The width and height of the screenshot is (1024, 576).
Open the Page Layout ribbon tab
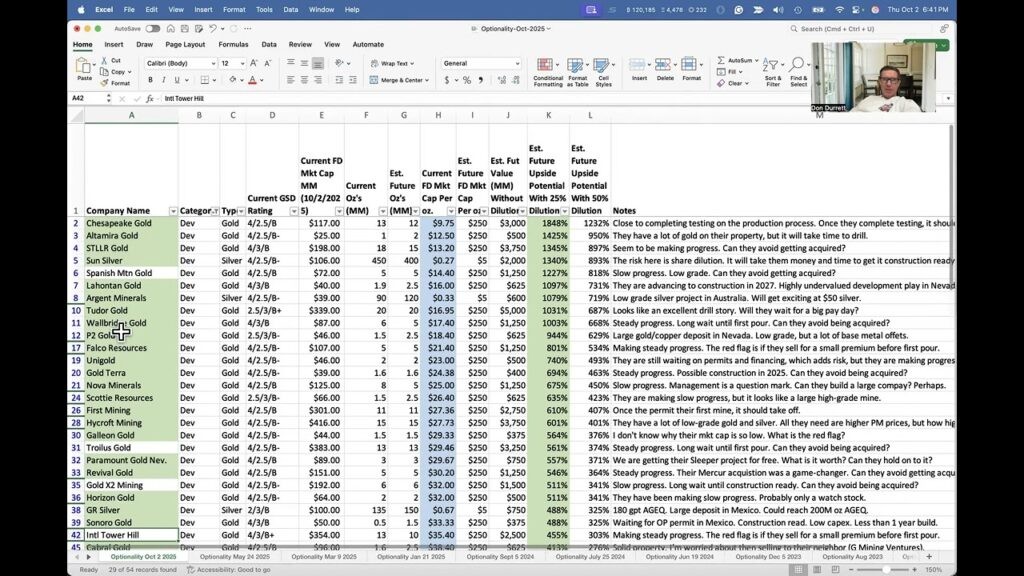[185, 44]
